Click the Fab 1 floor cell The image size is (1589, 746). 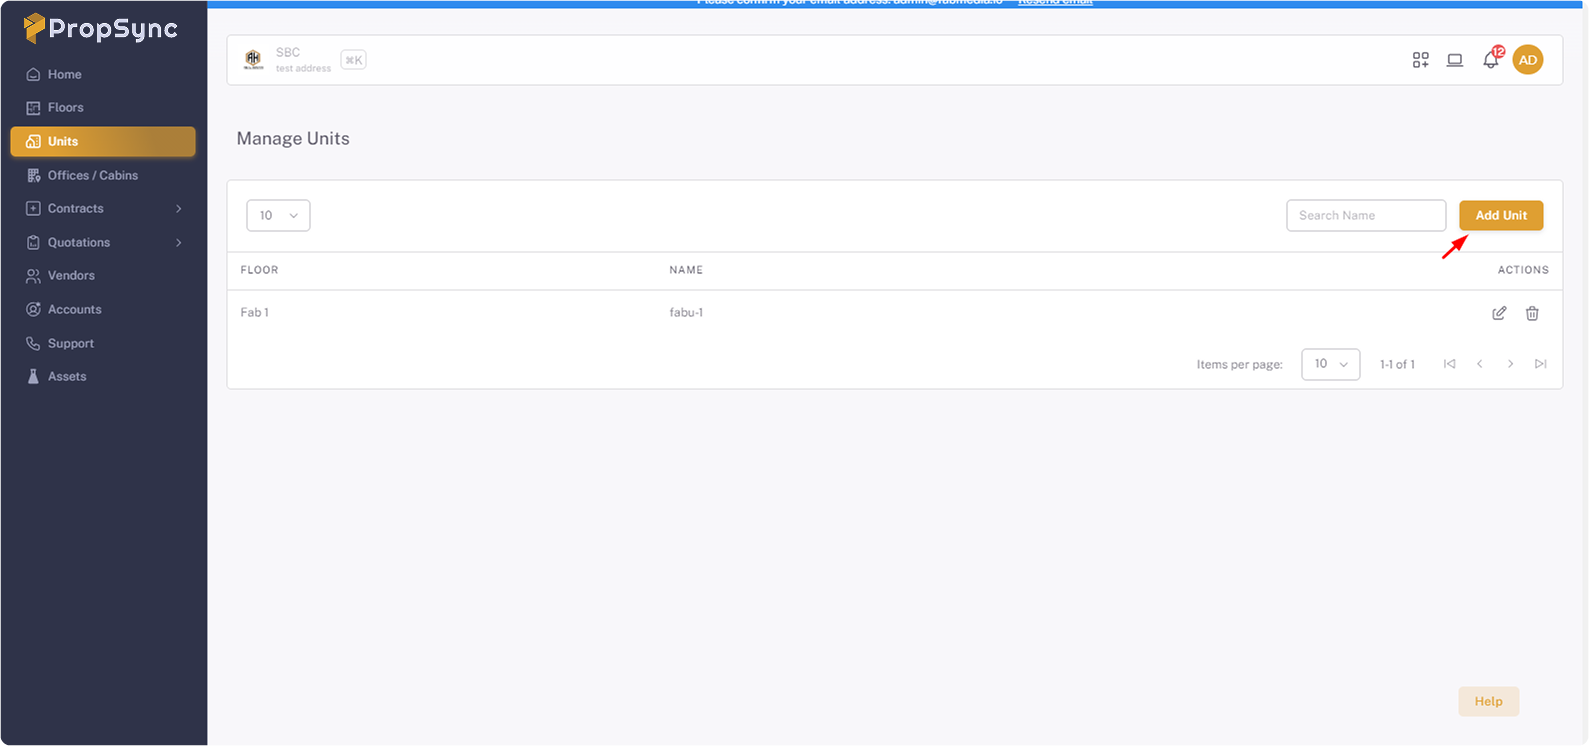tap(254, 313)
